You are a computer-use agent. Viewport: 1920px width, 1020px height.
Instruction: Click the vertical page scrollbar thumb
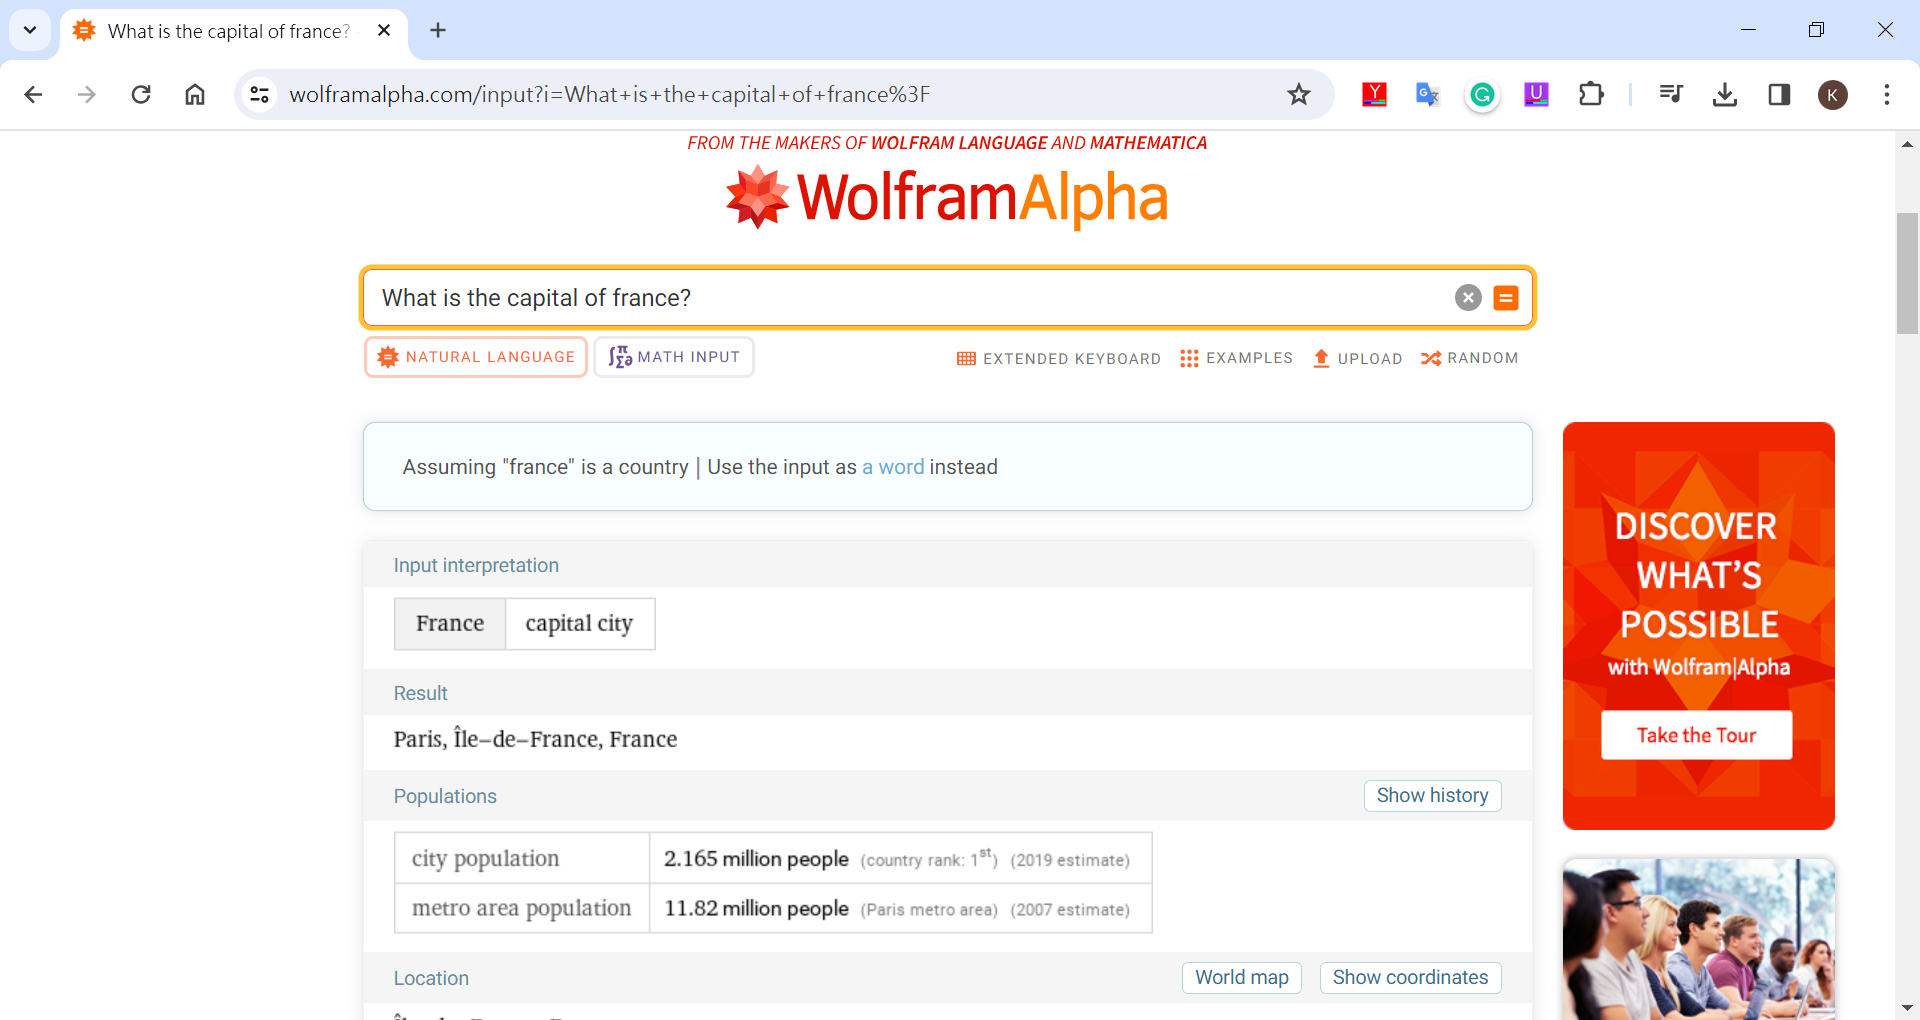(x=1906, y=272)
